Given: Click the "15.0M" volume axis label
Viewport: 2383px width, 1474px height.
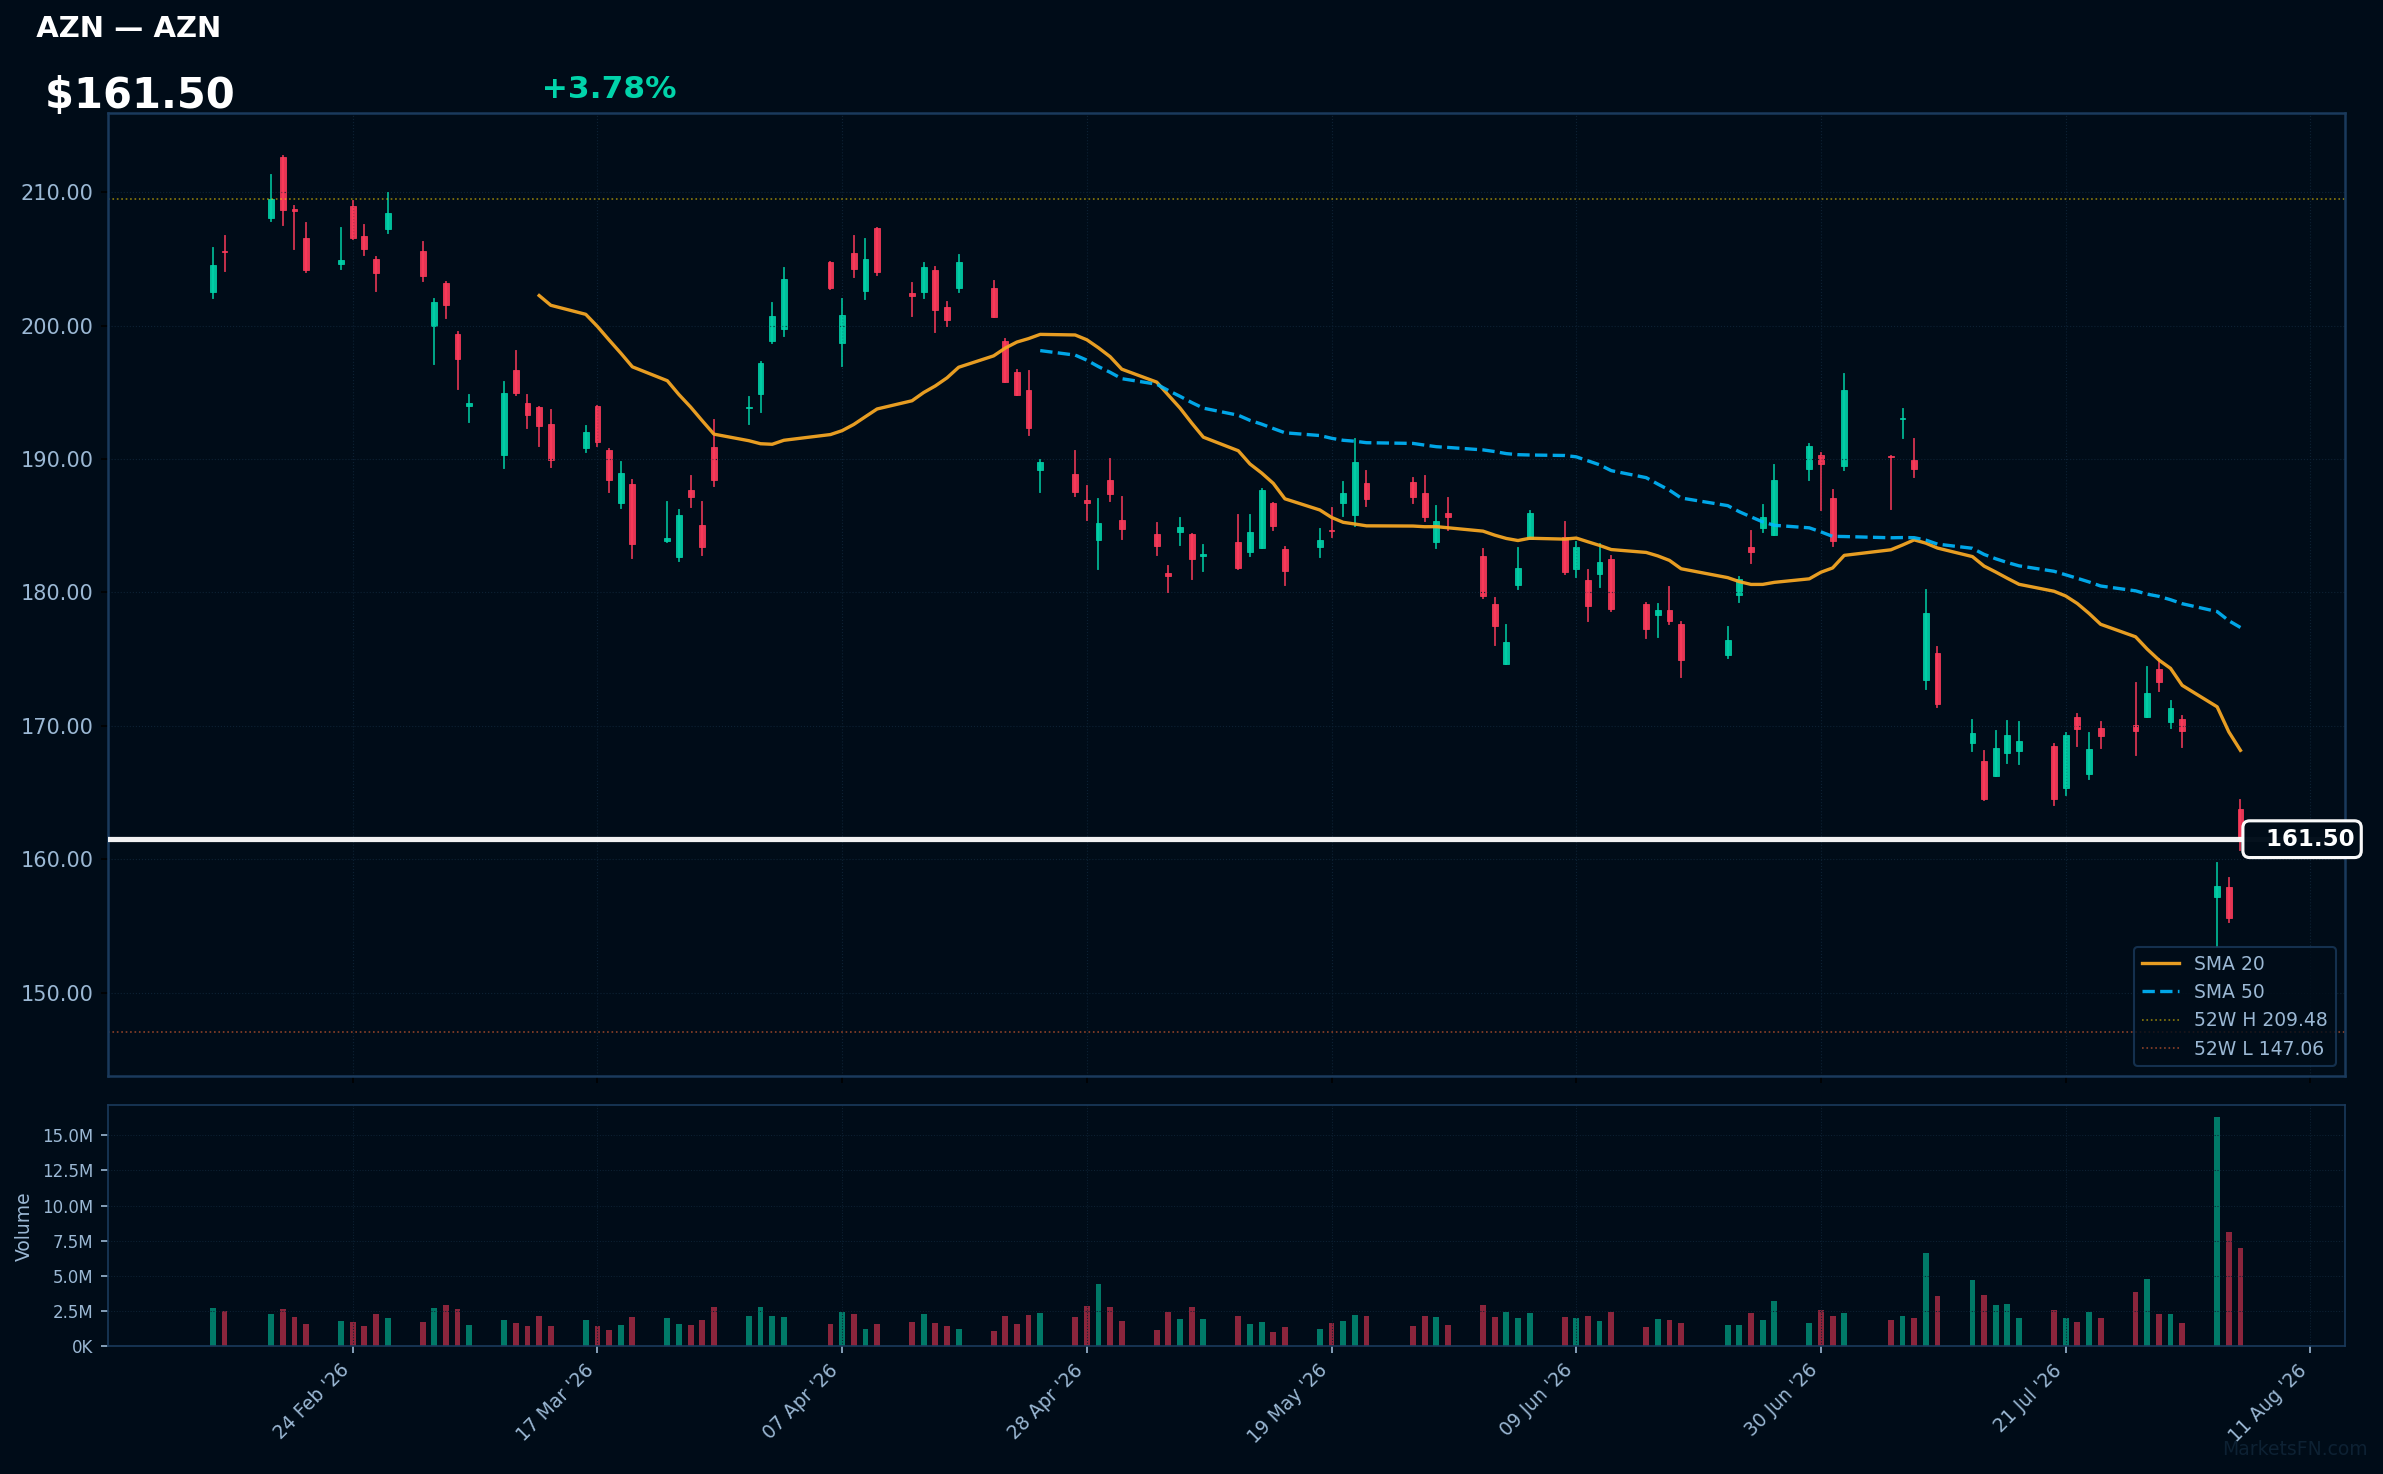Looking at the screenshot, I should coord(68,1135).
